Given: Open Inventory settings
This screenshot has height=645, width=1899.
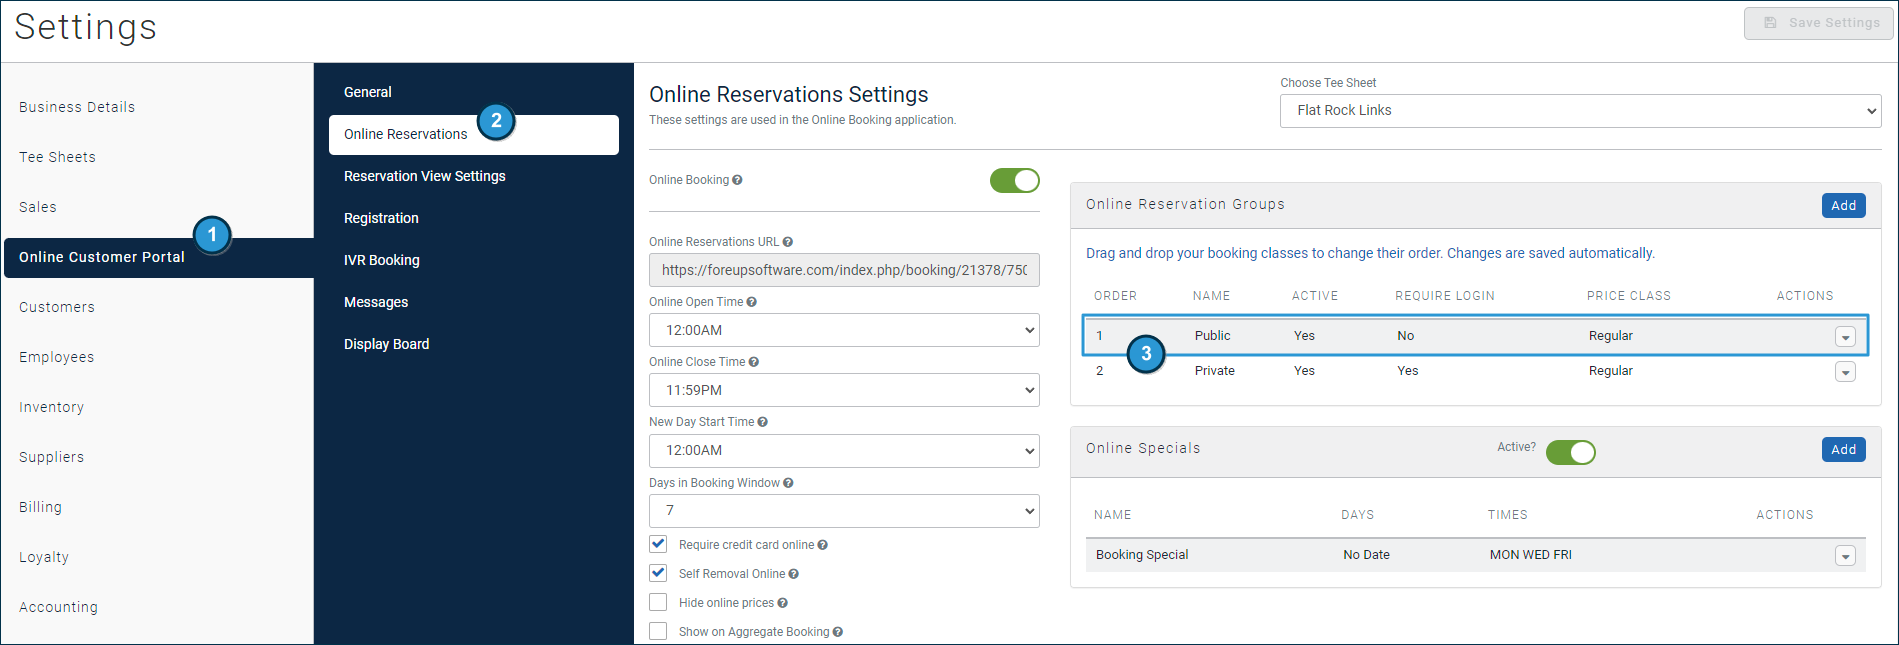Looking at the screenshot, I should tap(51, 407).
